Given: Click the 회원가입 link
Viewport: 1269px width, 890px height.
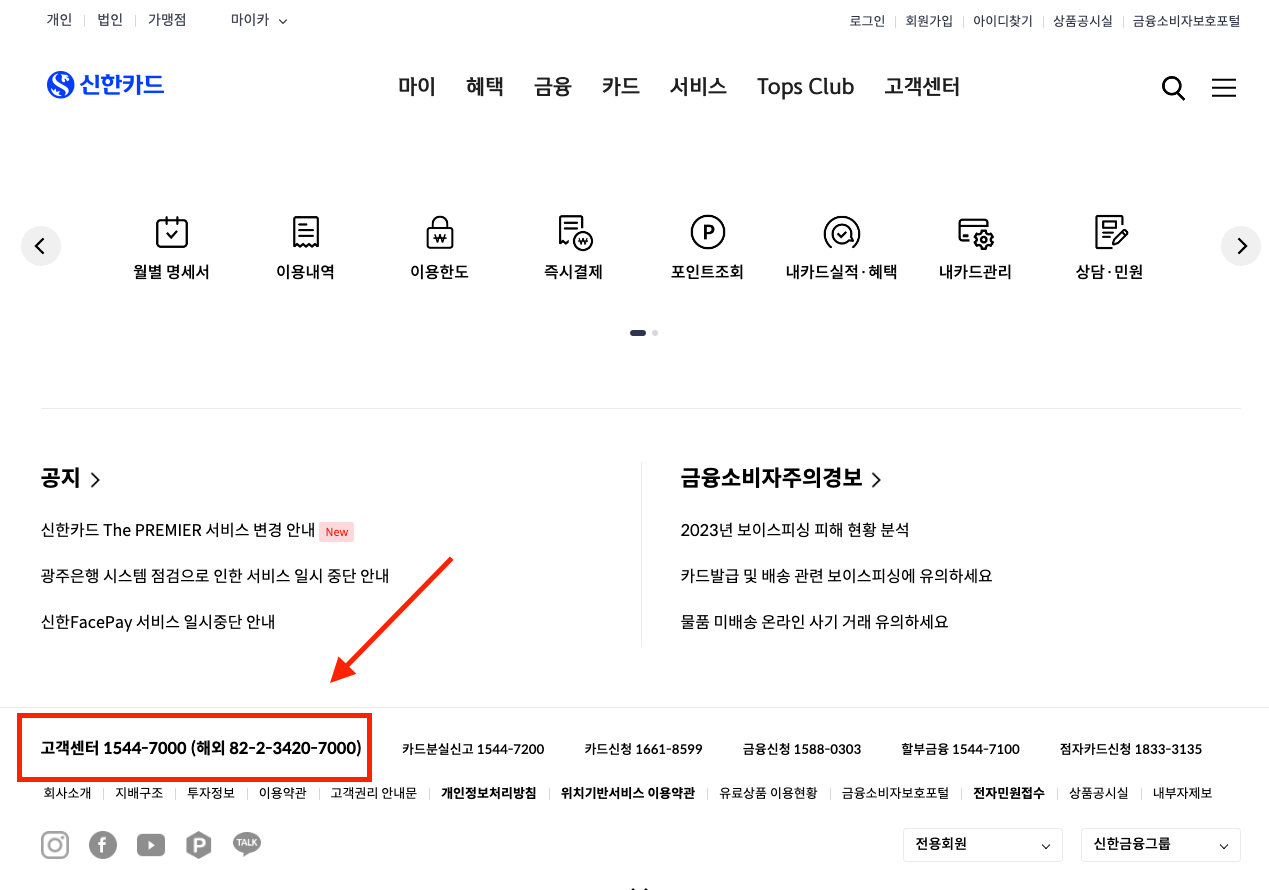Looking at the screenshot, I should click(929, 21).
